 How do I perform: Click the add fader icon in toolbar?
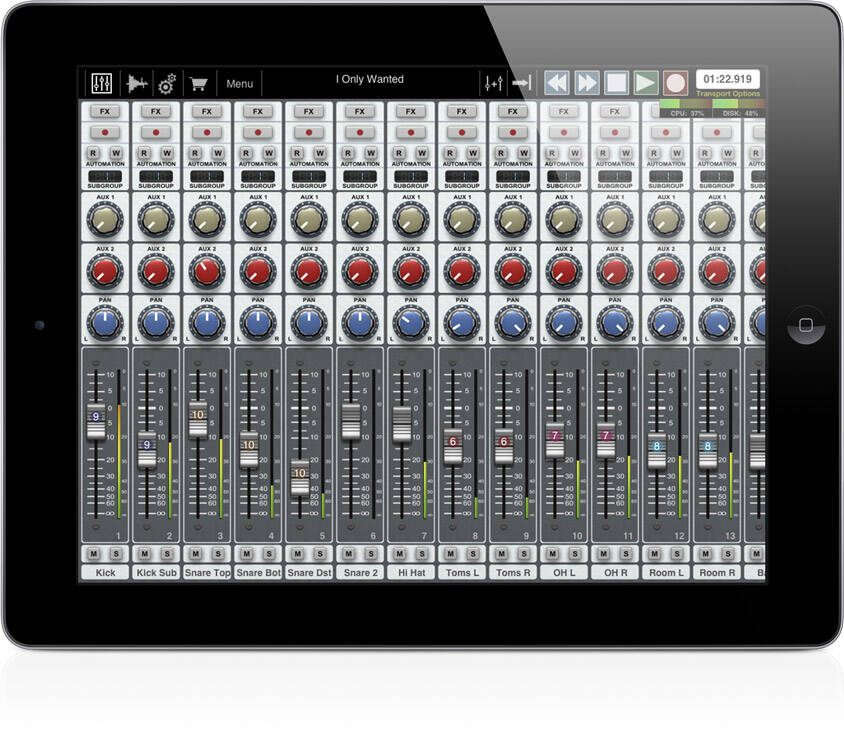click(x=494, y=83)
